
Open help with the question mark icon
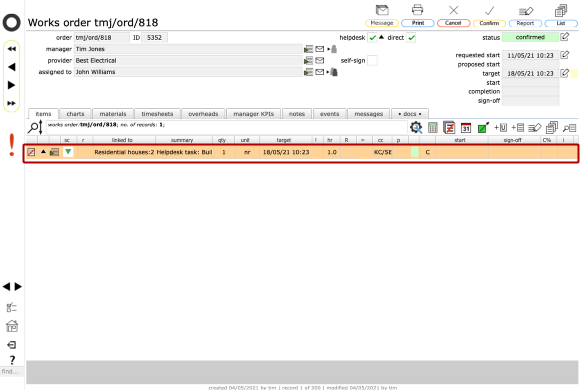[12, 360]
